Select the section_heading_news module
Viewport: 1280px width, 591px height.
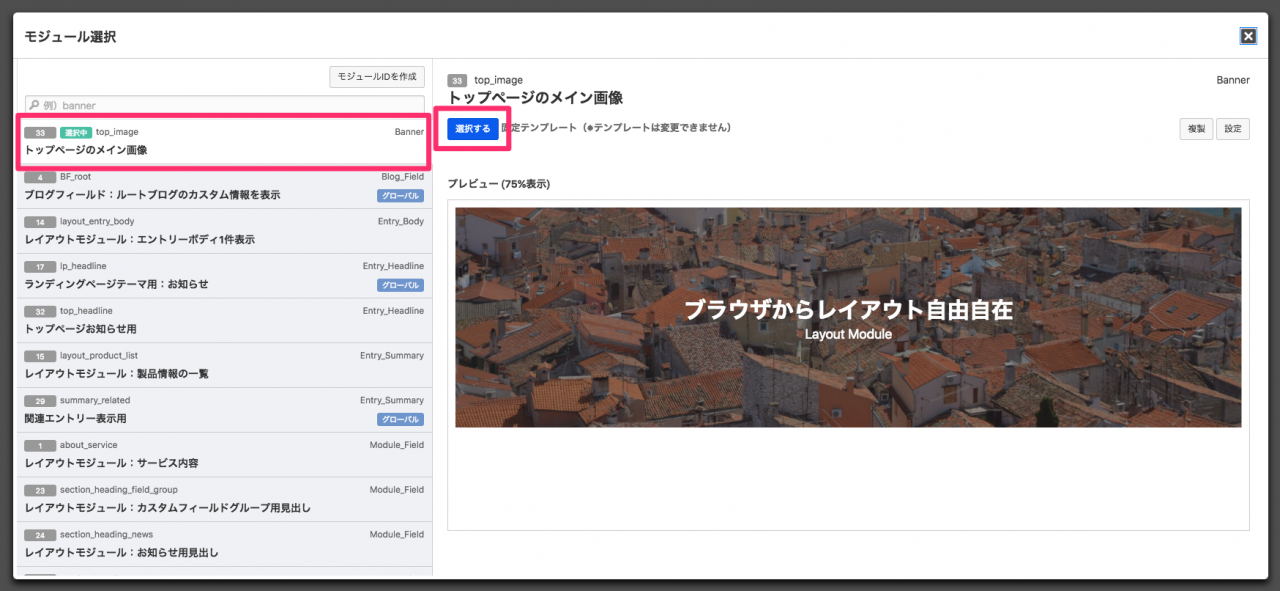coord(224,544)
